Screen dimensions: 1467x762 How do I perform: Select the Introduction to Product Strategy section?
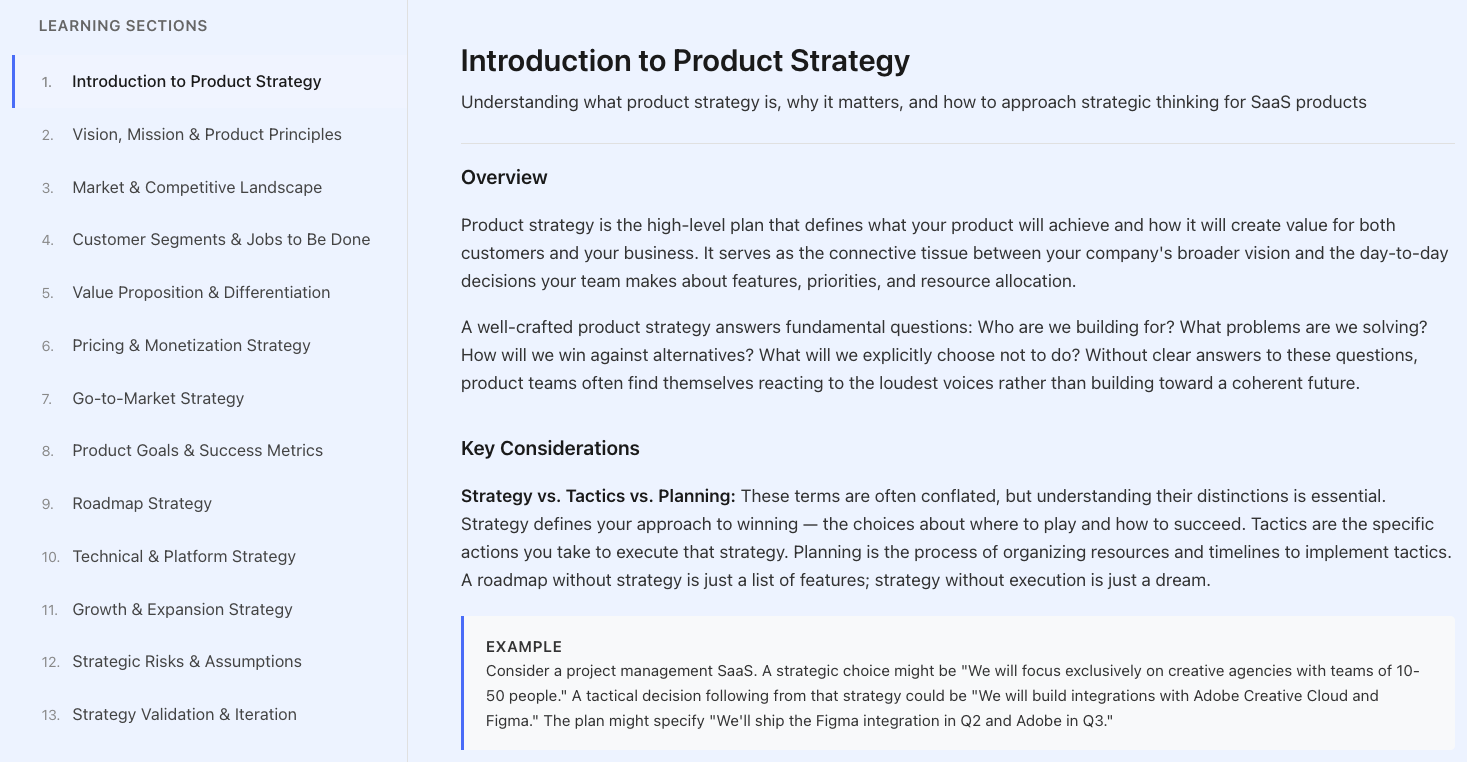[196, 82]
